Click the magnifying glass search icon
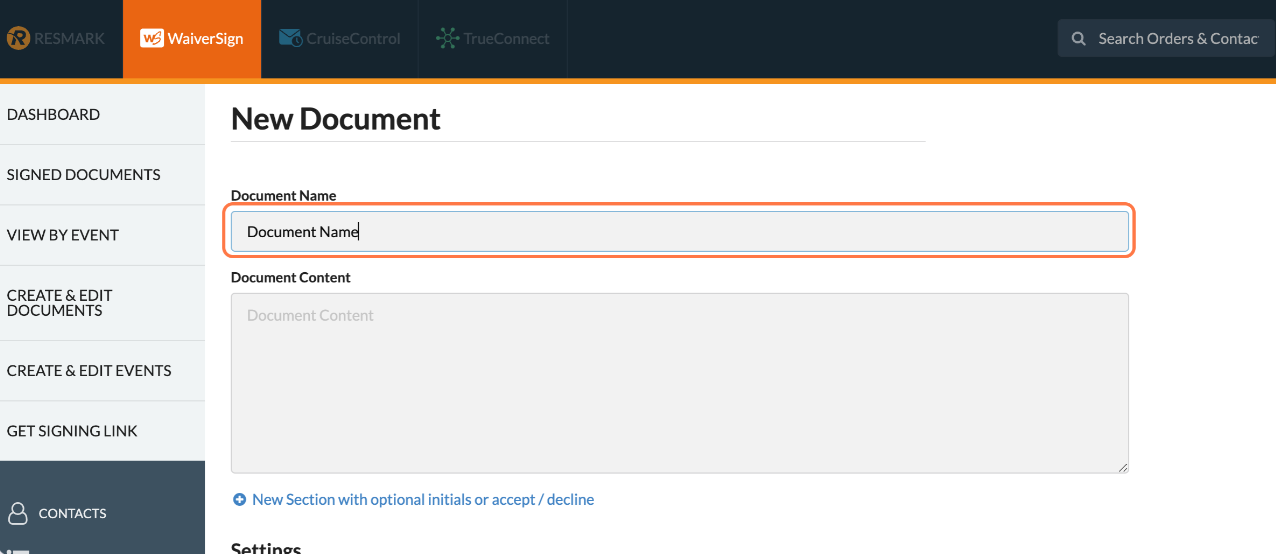Viewport: 1276px width, 554px height. click(x=1079, y=39)
